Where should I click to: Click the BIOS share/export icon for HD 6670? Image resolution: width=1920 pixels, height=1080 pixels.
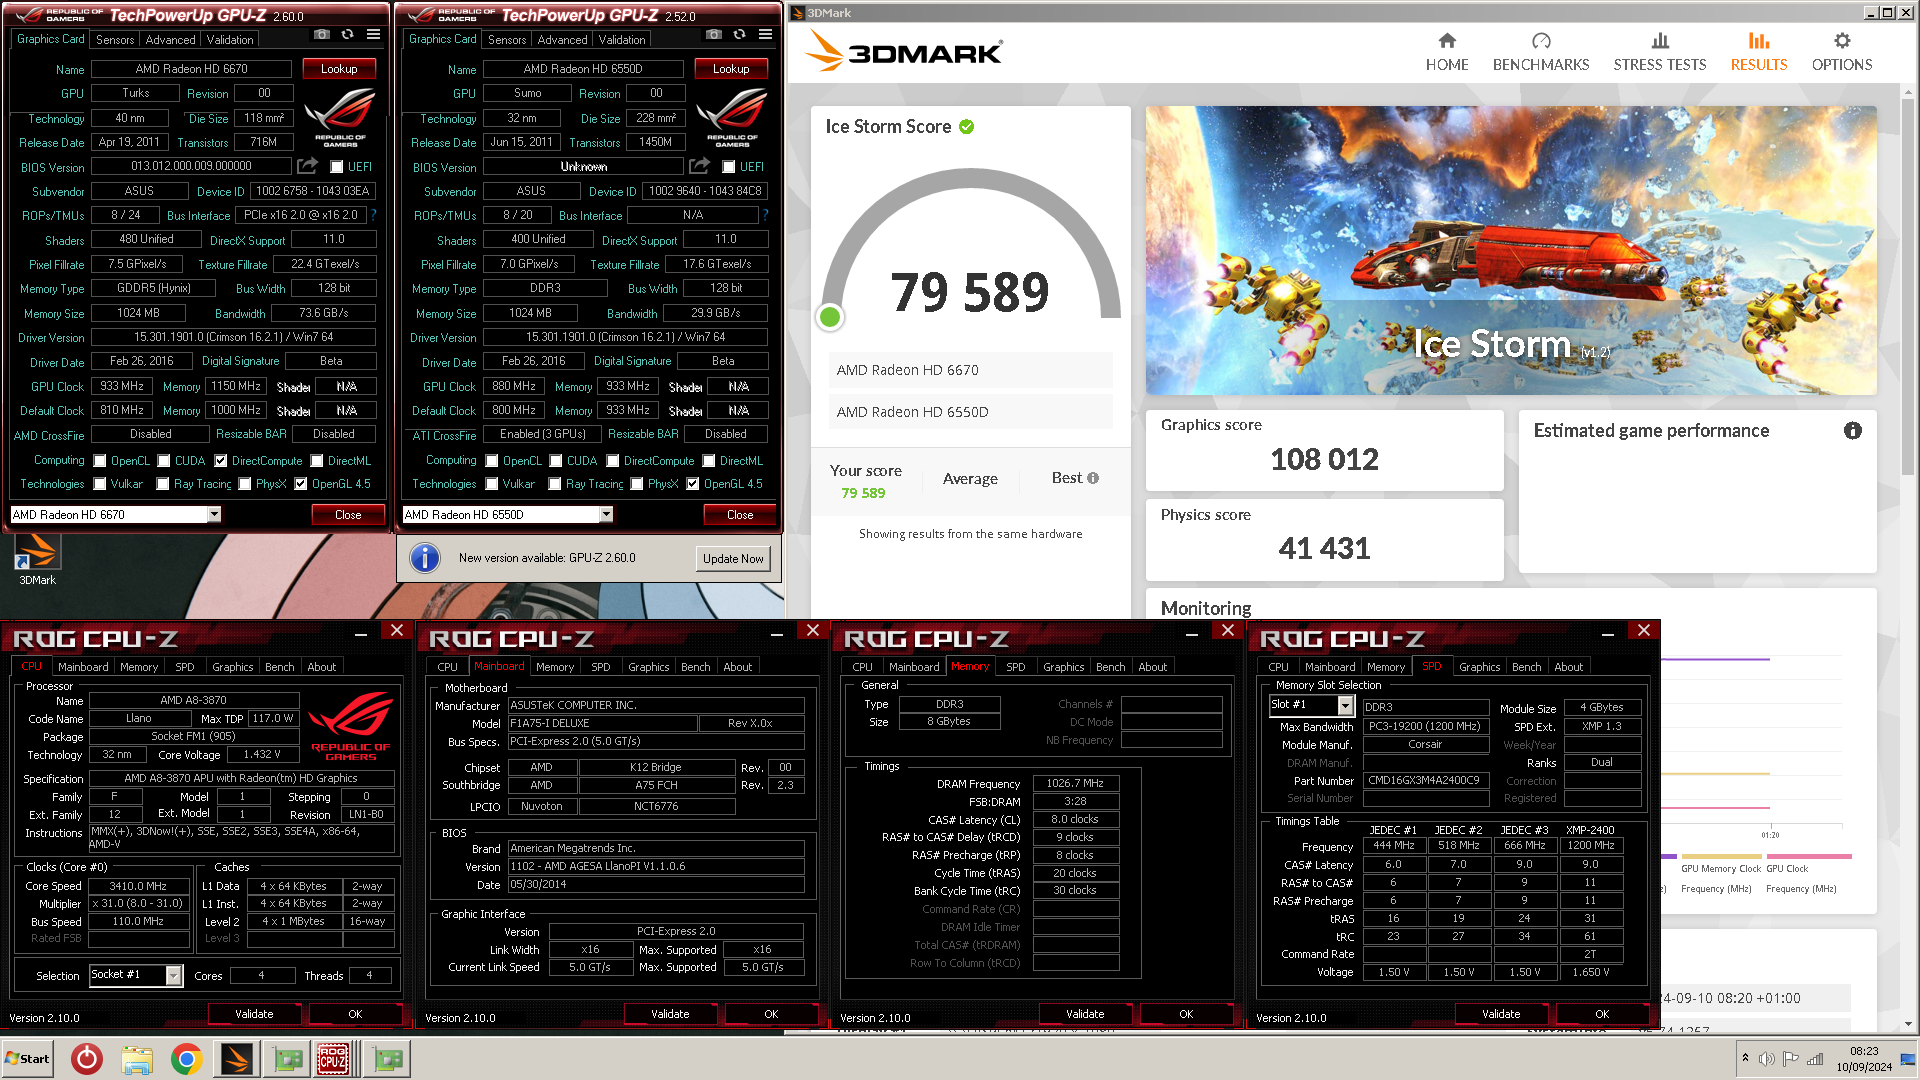tap(308, 166)
